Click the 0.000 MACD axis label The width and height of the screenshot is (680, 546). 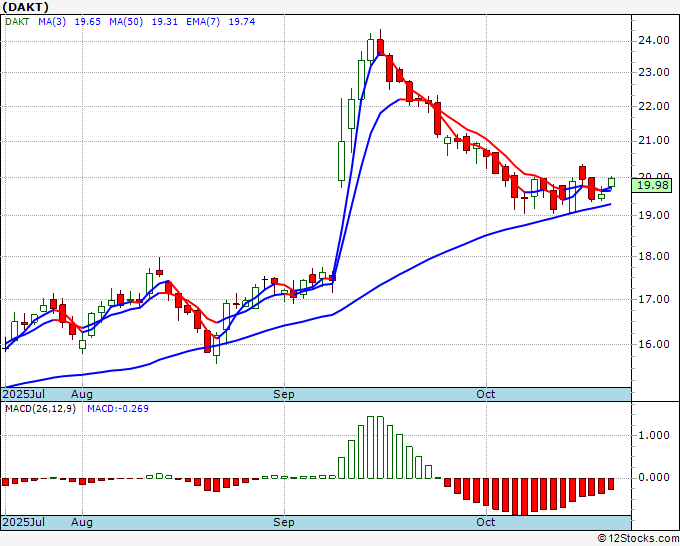pyautogui.click(x=652, y=477)
